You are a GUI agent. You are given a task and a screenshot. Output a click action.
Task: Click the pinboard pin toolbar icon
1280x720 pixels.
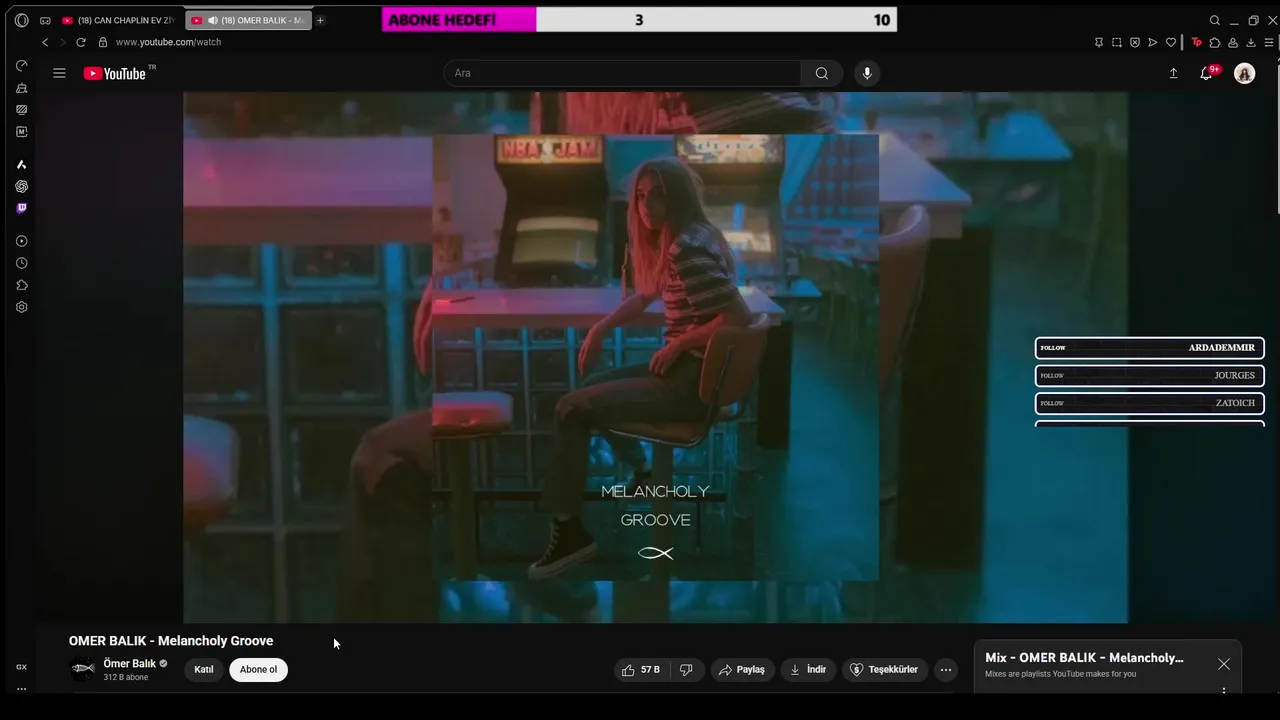(1099, 42)
